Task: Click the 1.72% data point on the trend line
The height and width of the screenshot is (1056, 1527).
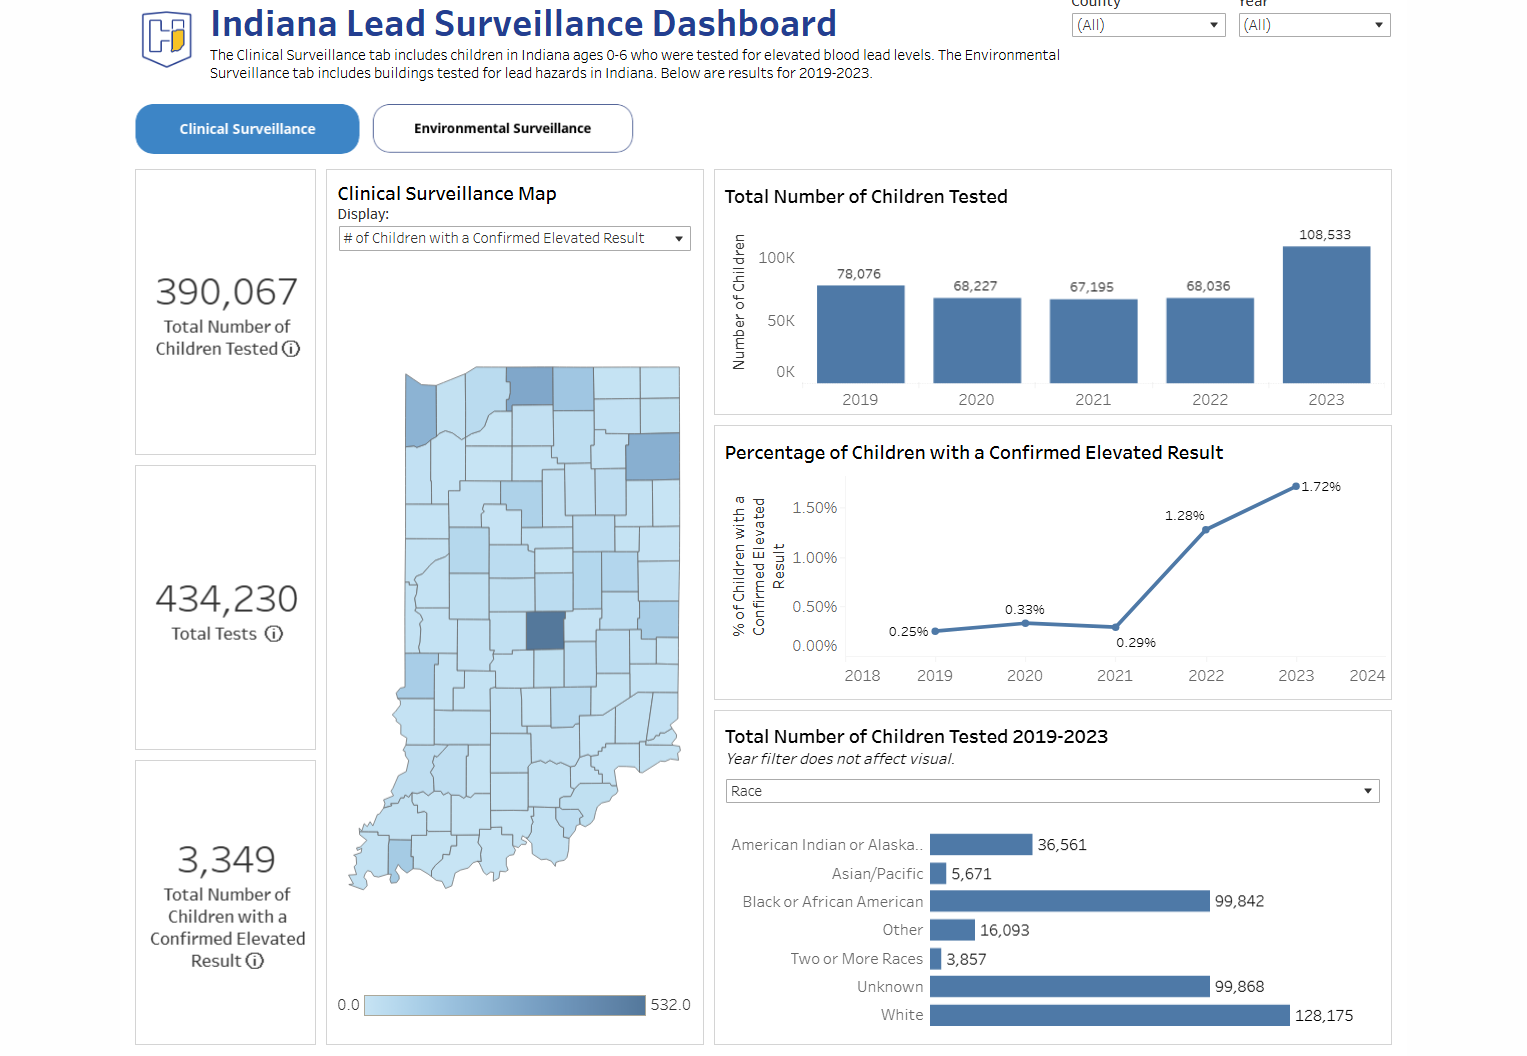Action: pyautogui.click(x=1296, y=487)
